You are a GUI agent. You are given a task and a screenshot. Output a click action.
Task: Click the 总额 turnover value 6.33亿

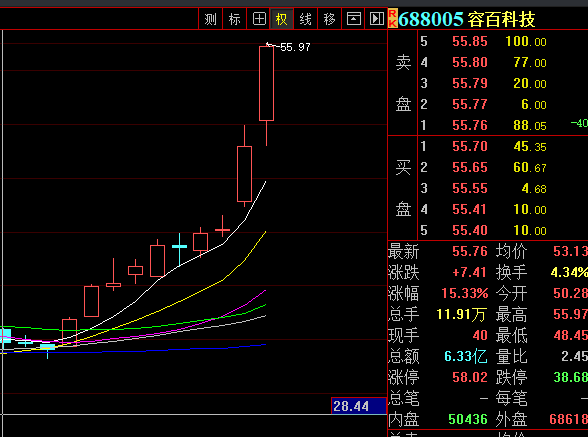pyautogui.click(x=465, y=356)
